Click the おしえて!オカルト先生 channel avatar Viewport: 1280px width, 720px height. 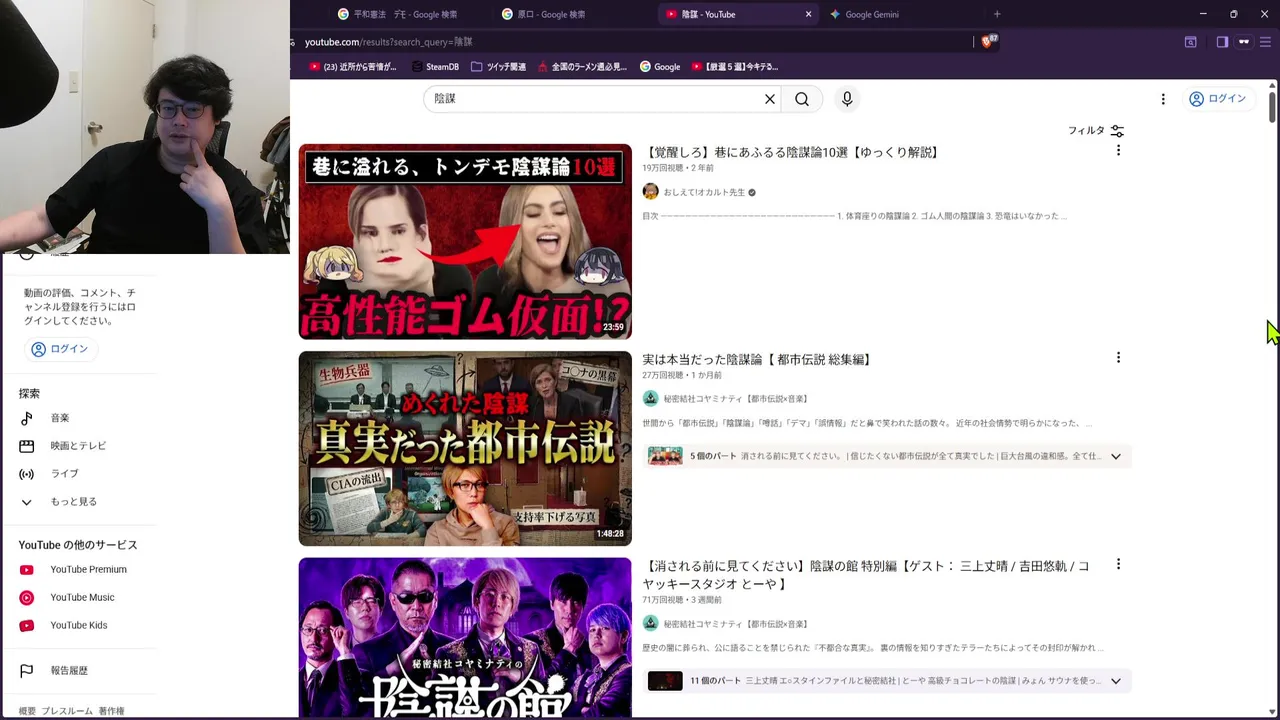[x=650, y=192]
